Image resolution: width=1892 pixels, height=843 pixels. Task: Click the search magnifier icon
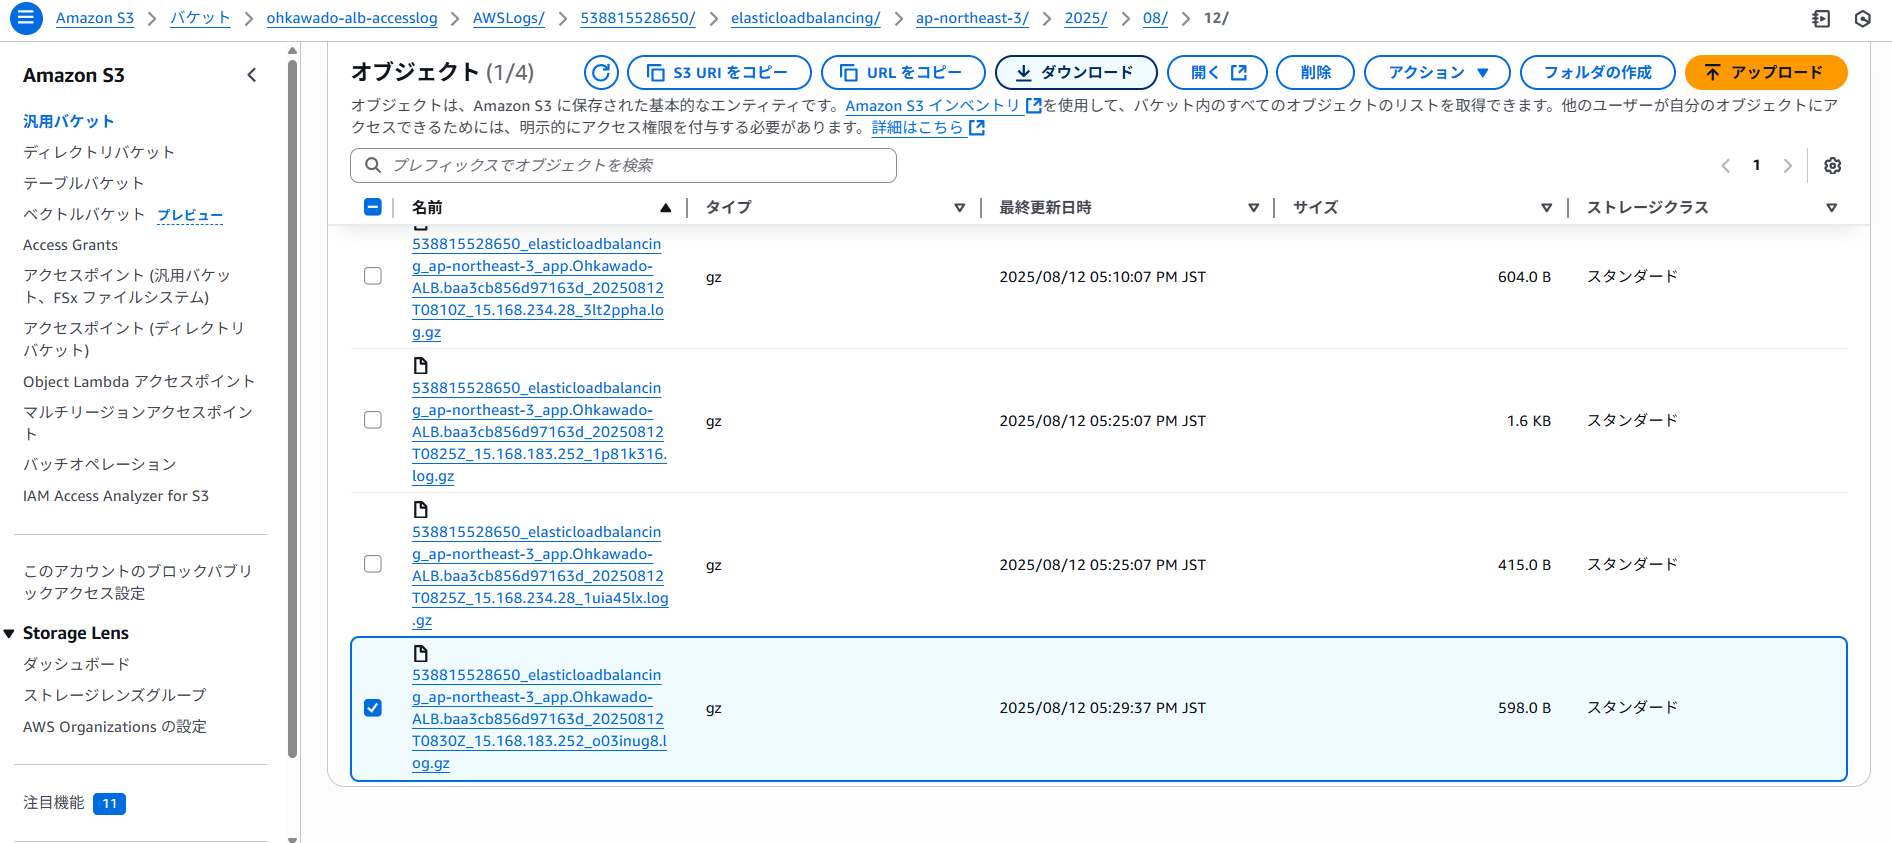click(373, 165)
